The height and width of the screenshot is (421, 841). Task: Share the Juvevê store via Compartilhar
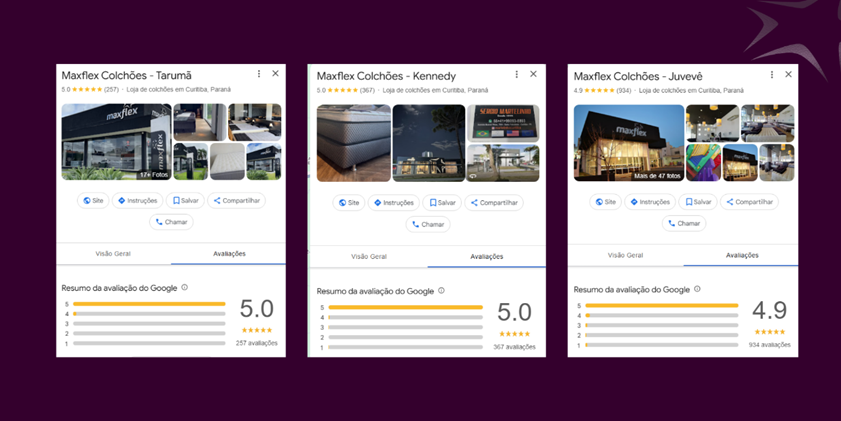click(749, 202)
